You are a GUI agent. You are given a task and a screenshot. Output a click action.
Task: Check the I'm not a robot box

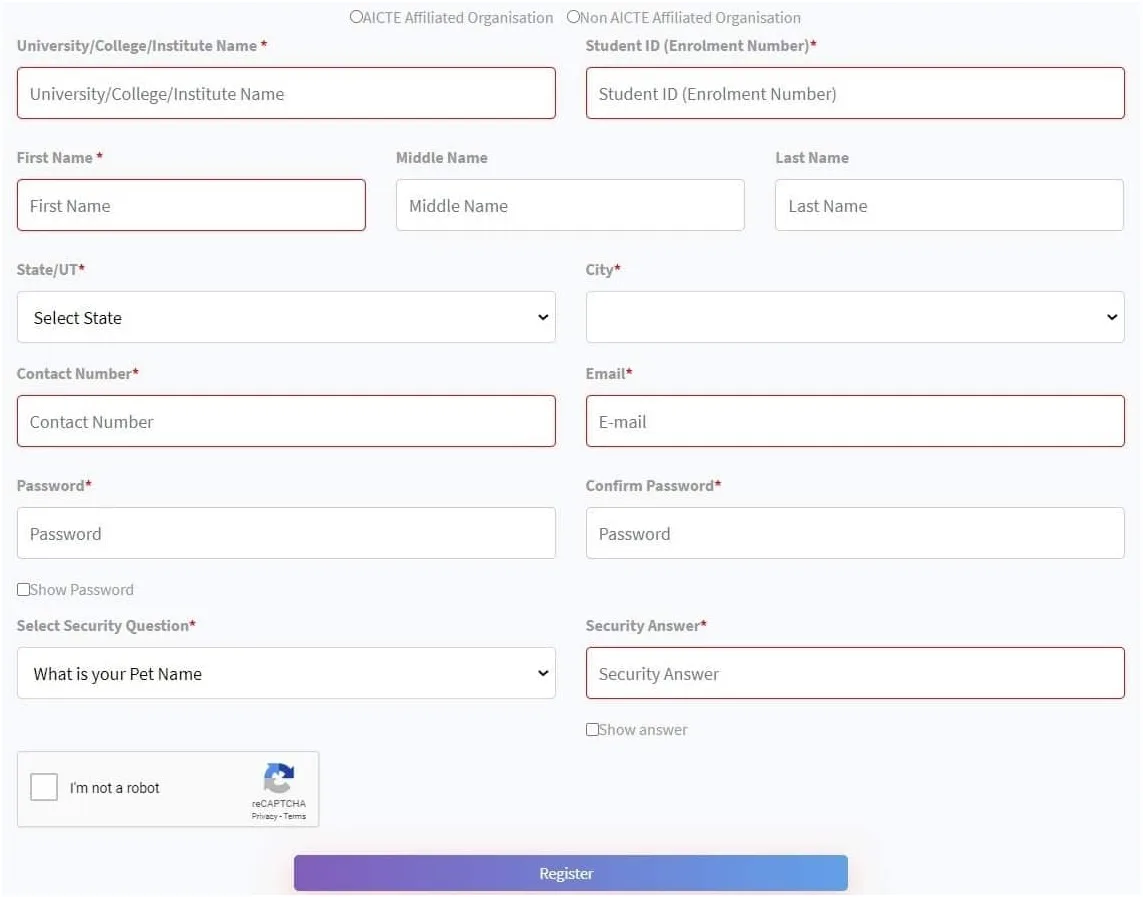coord(44,788)
